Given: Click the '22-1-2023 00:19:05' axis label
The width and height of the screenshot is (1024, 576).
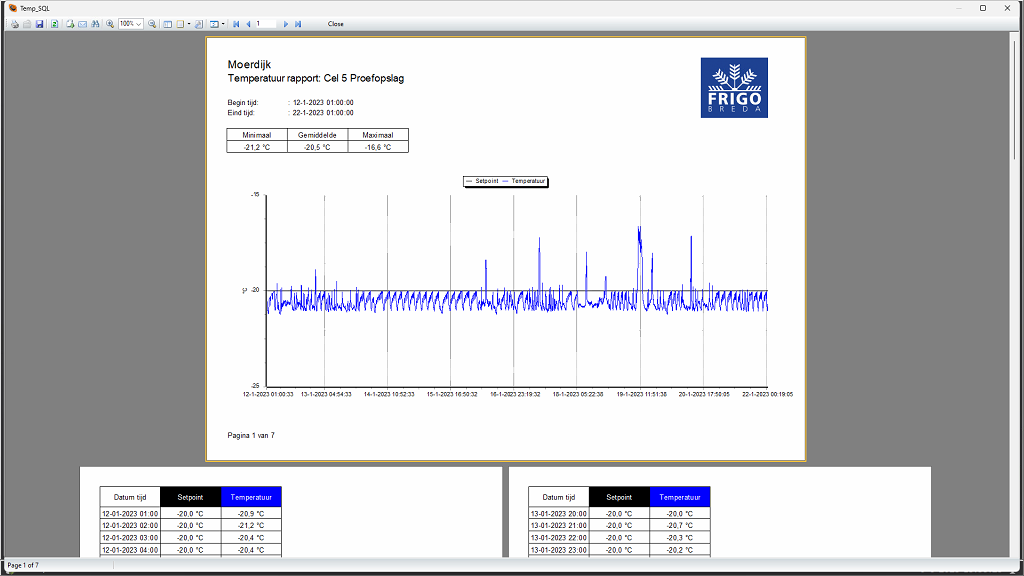Looking at the screenshot, I should [x=767, y=394].
